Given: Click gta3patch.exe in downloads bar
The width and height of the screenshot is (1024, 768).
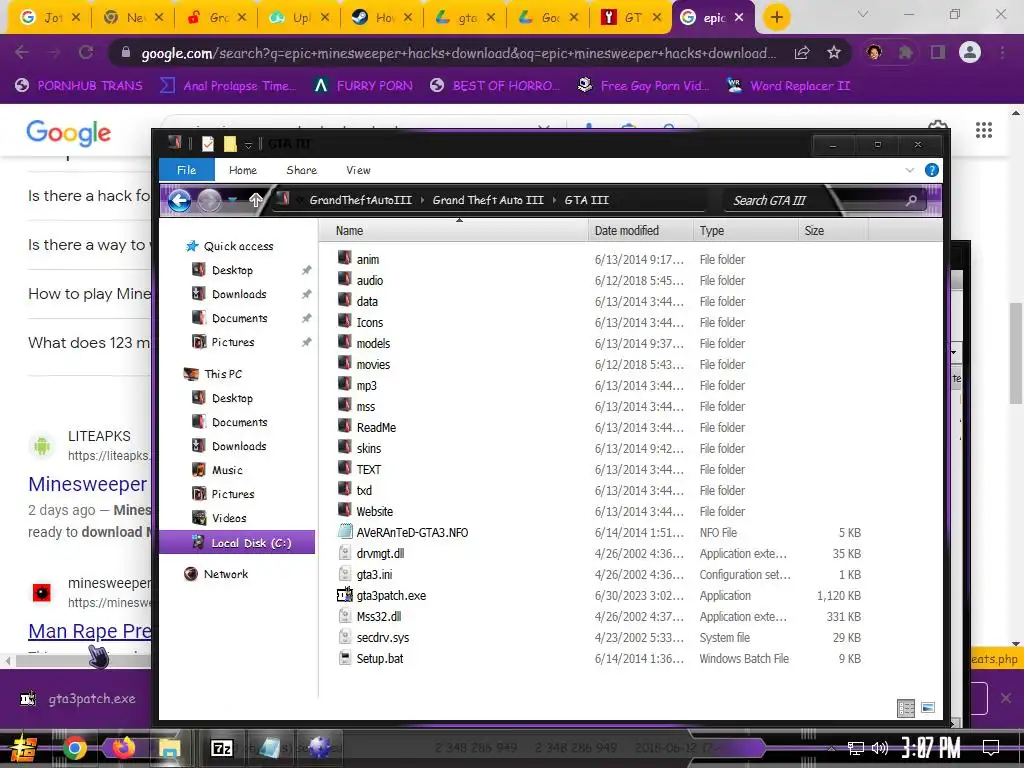Looking at the screenshot, I should pyautogui.click(x=78, y=699).
